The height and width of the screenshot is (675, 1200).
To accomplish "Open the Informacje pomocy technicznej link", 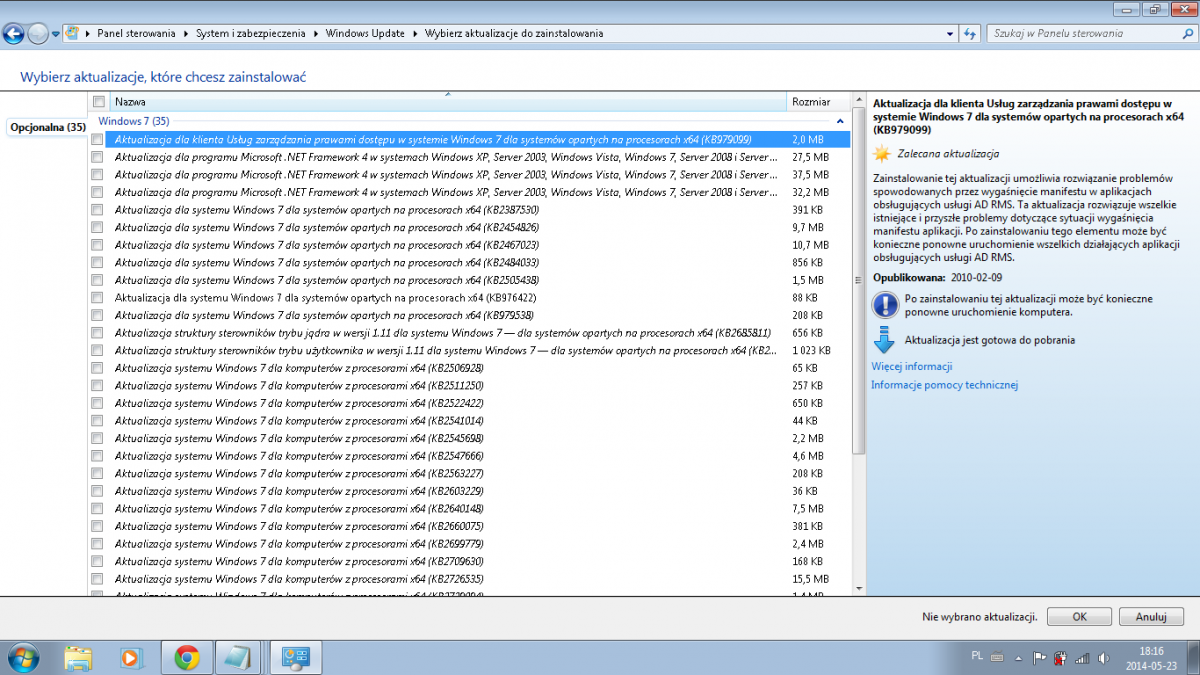I will [x=944, y=385].
